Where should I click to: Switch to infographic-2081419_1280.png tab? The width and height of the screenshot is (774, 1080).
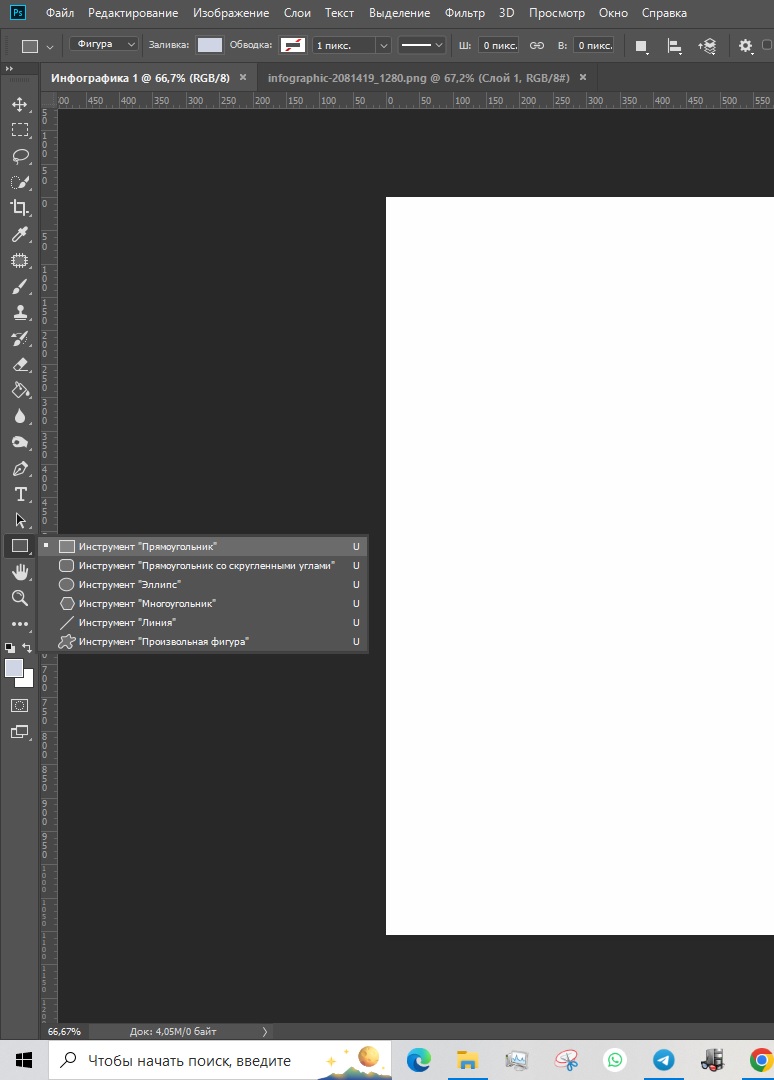click(x=418, y=77)
